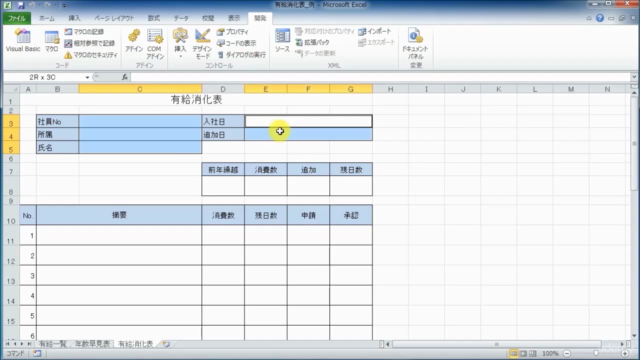Image resolution: width=640 pixels, height=360 pixels.
Task: Start Record Macro
Action: (x=84, y=32)
